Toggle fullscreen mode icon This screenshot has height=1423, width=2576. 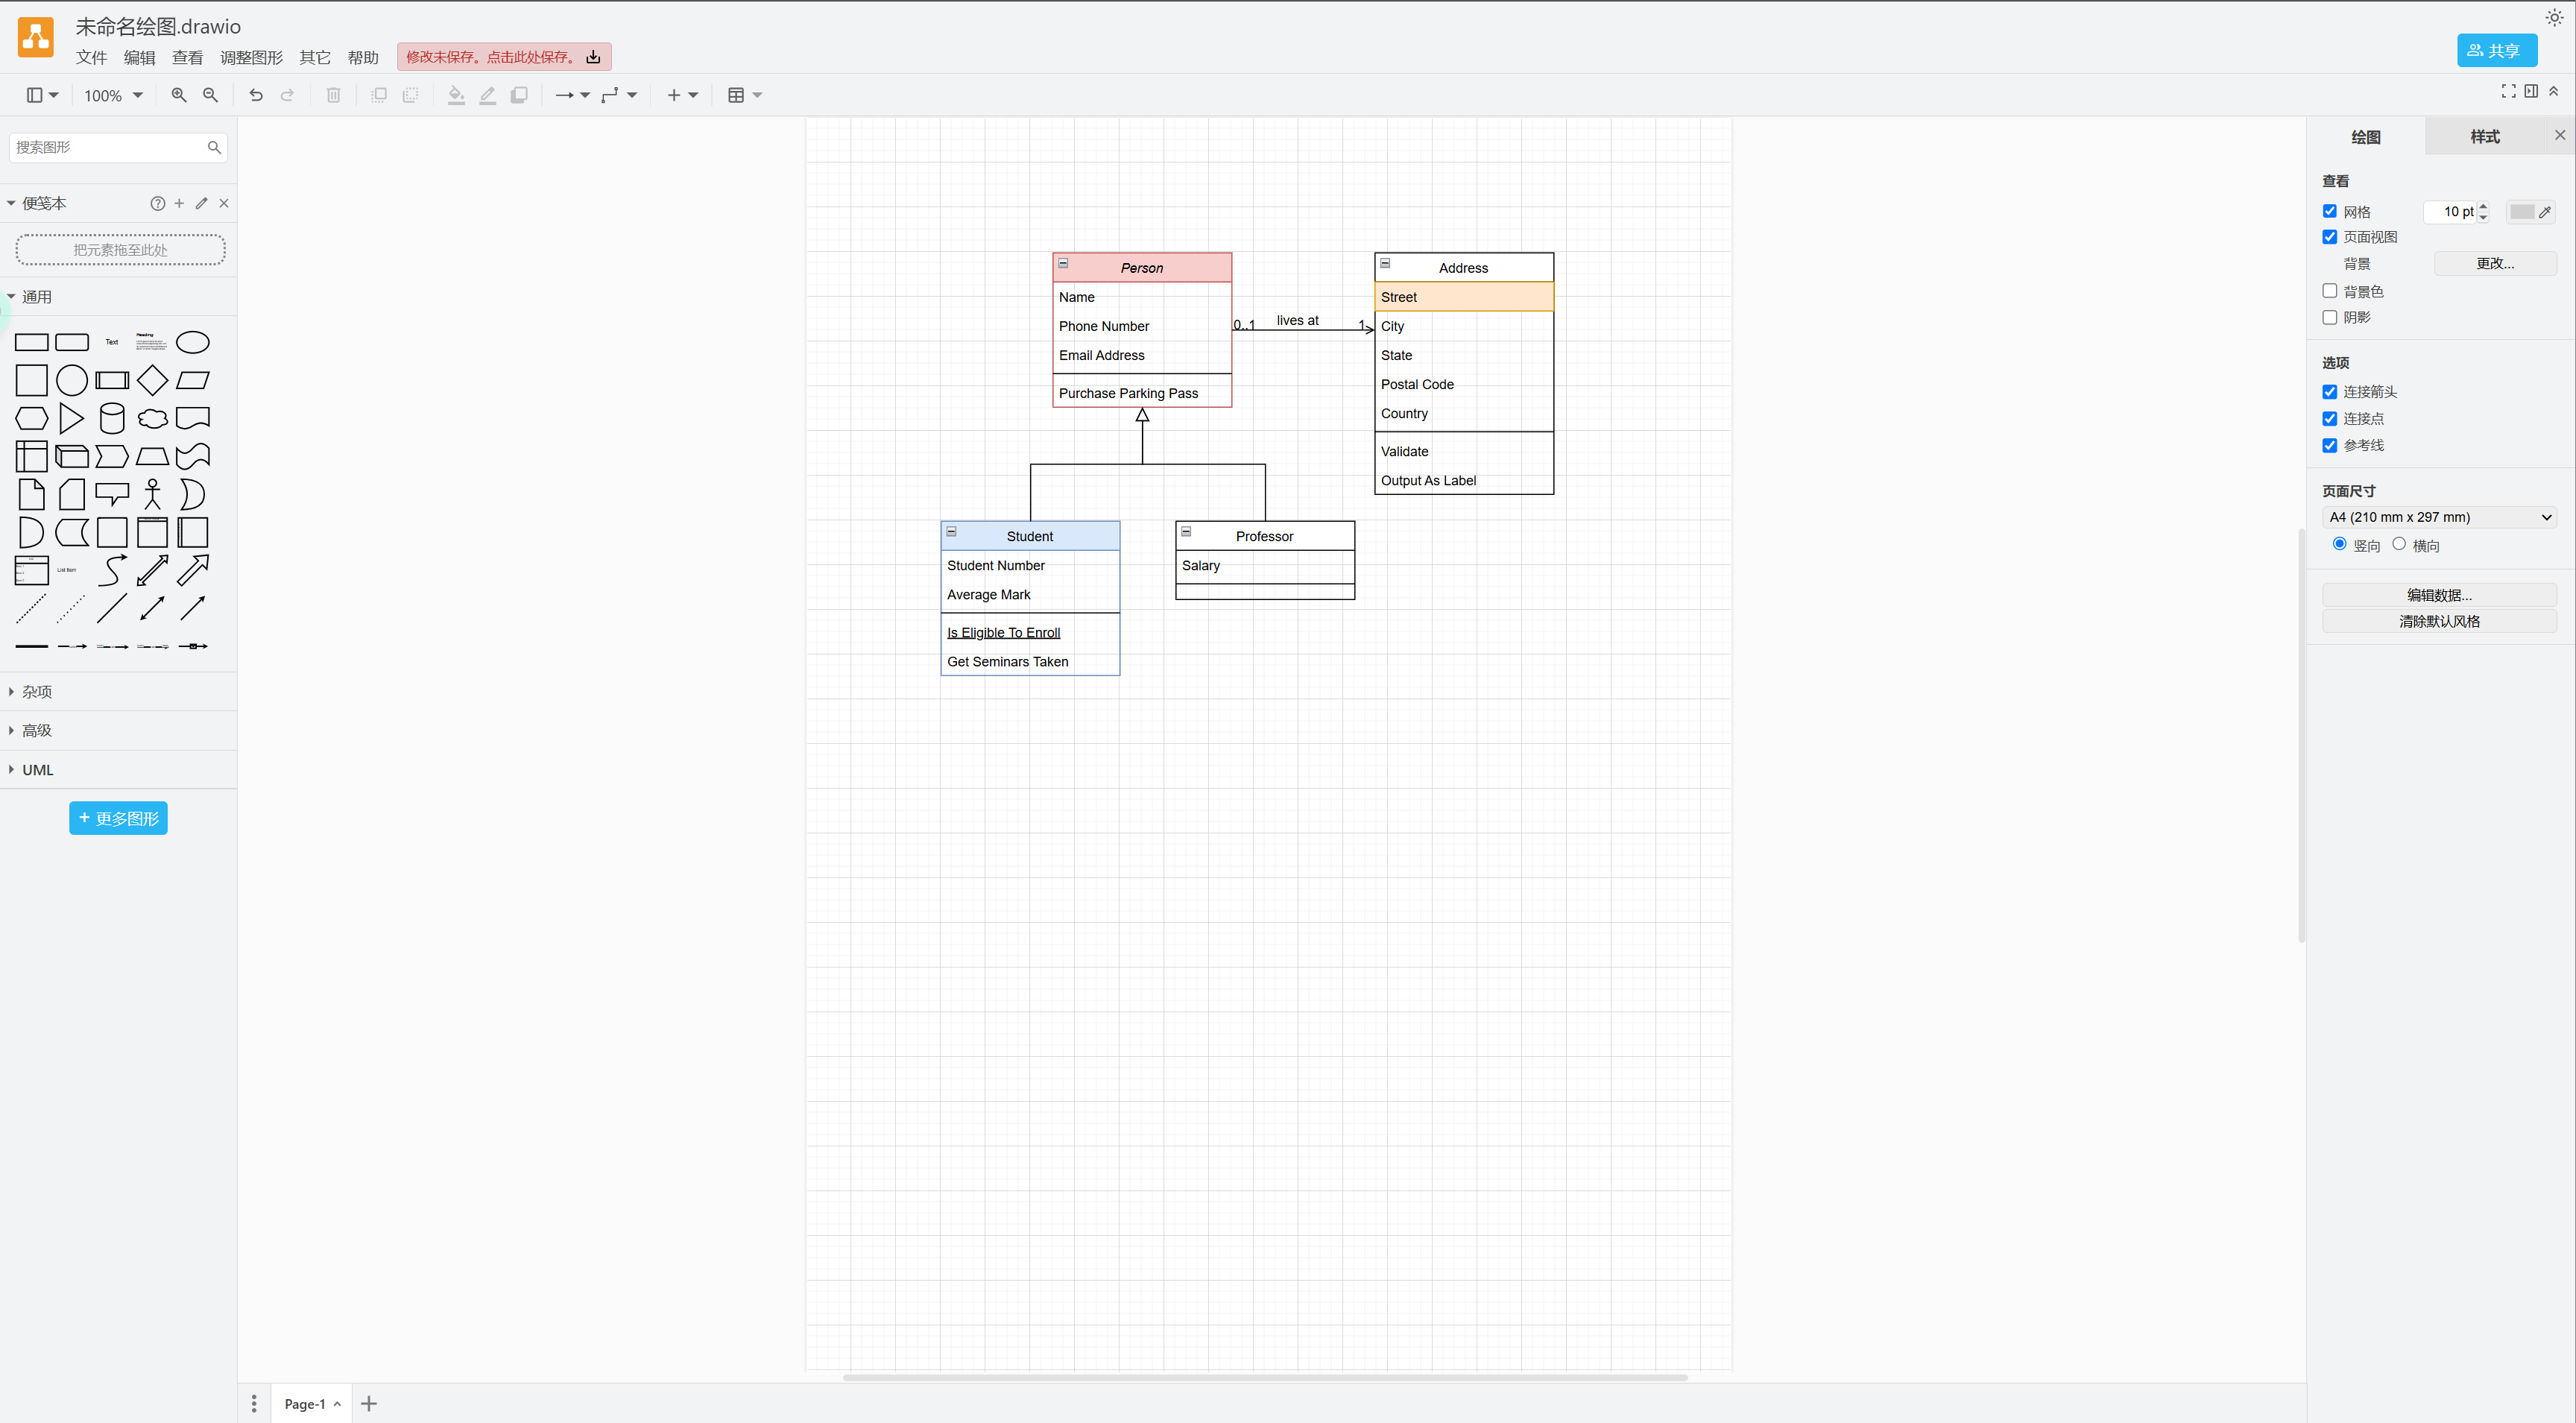pyautogui.click(x=2508, y=91)
